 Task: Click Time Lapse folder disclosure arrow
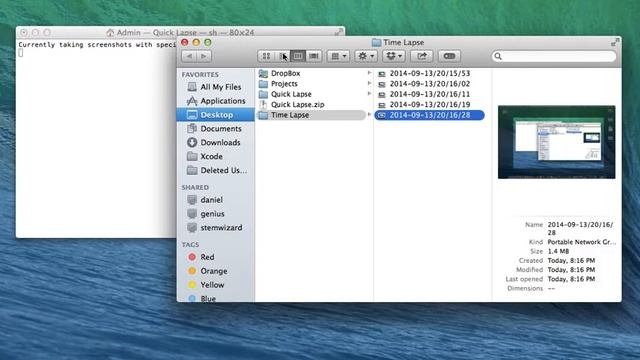pos(369,115)
